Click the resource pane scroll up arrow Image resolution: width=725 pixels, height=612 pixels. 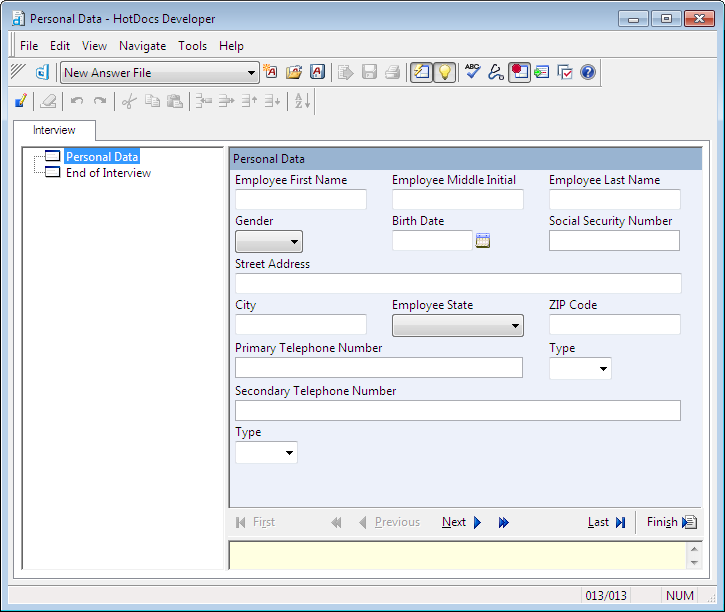[x=694, y=549]
